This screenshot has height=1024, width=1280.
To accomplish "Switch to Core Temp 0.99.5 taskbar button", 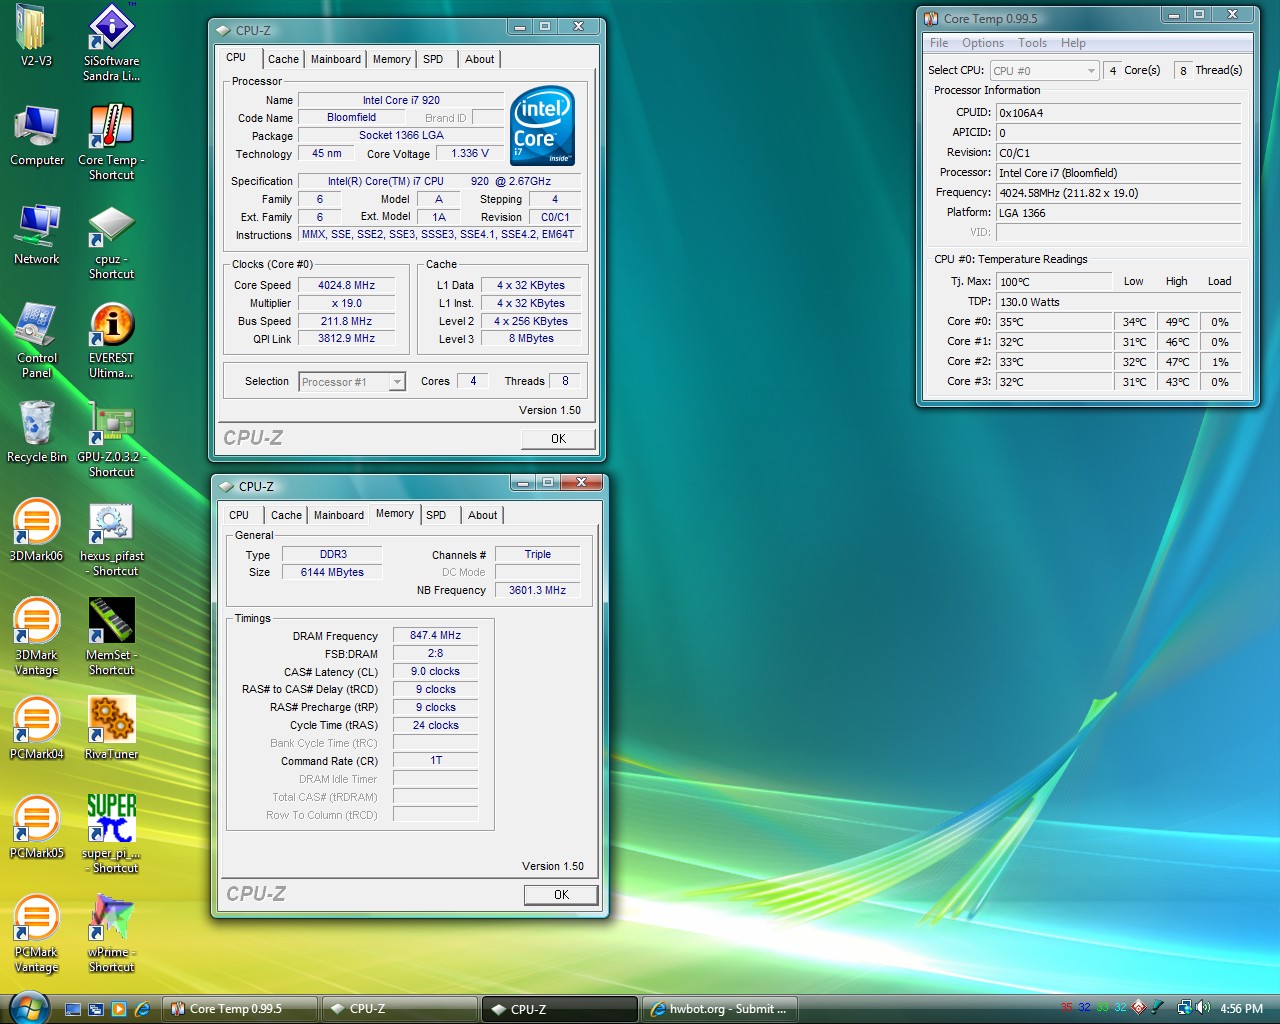I will [x=241, y=1009].
